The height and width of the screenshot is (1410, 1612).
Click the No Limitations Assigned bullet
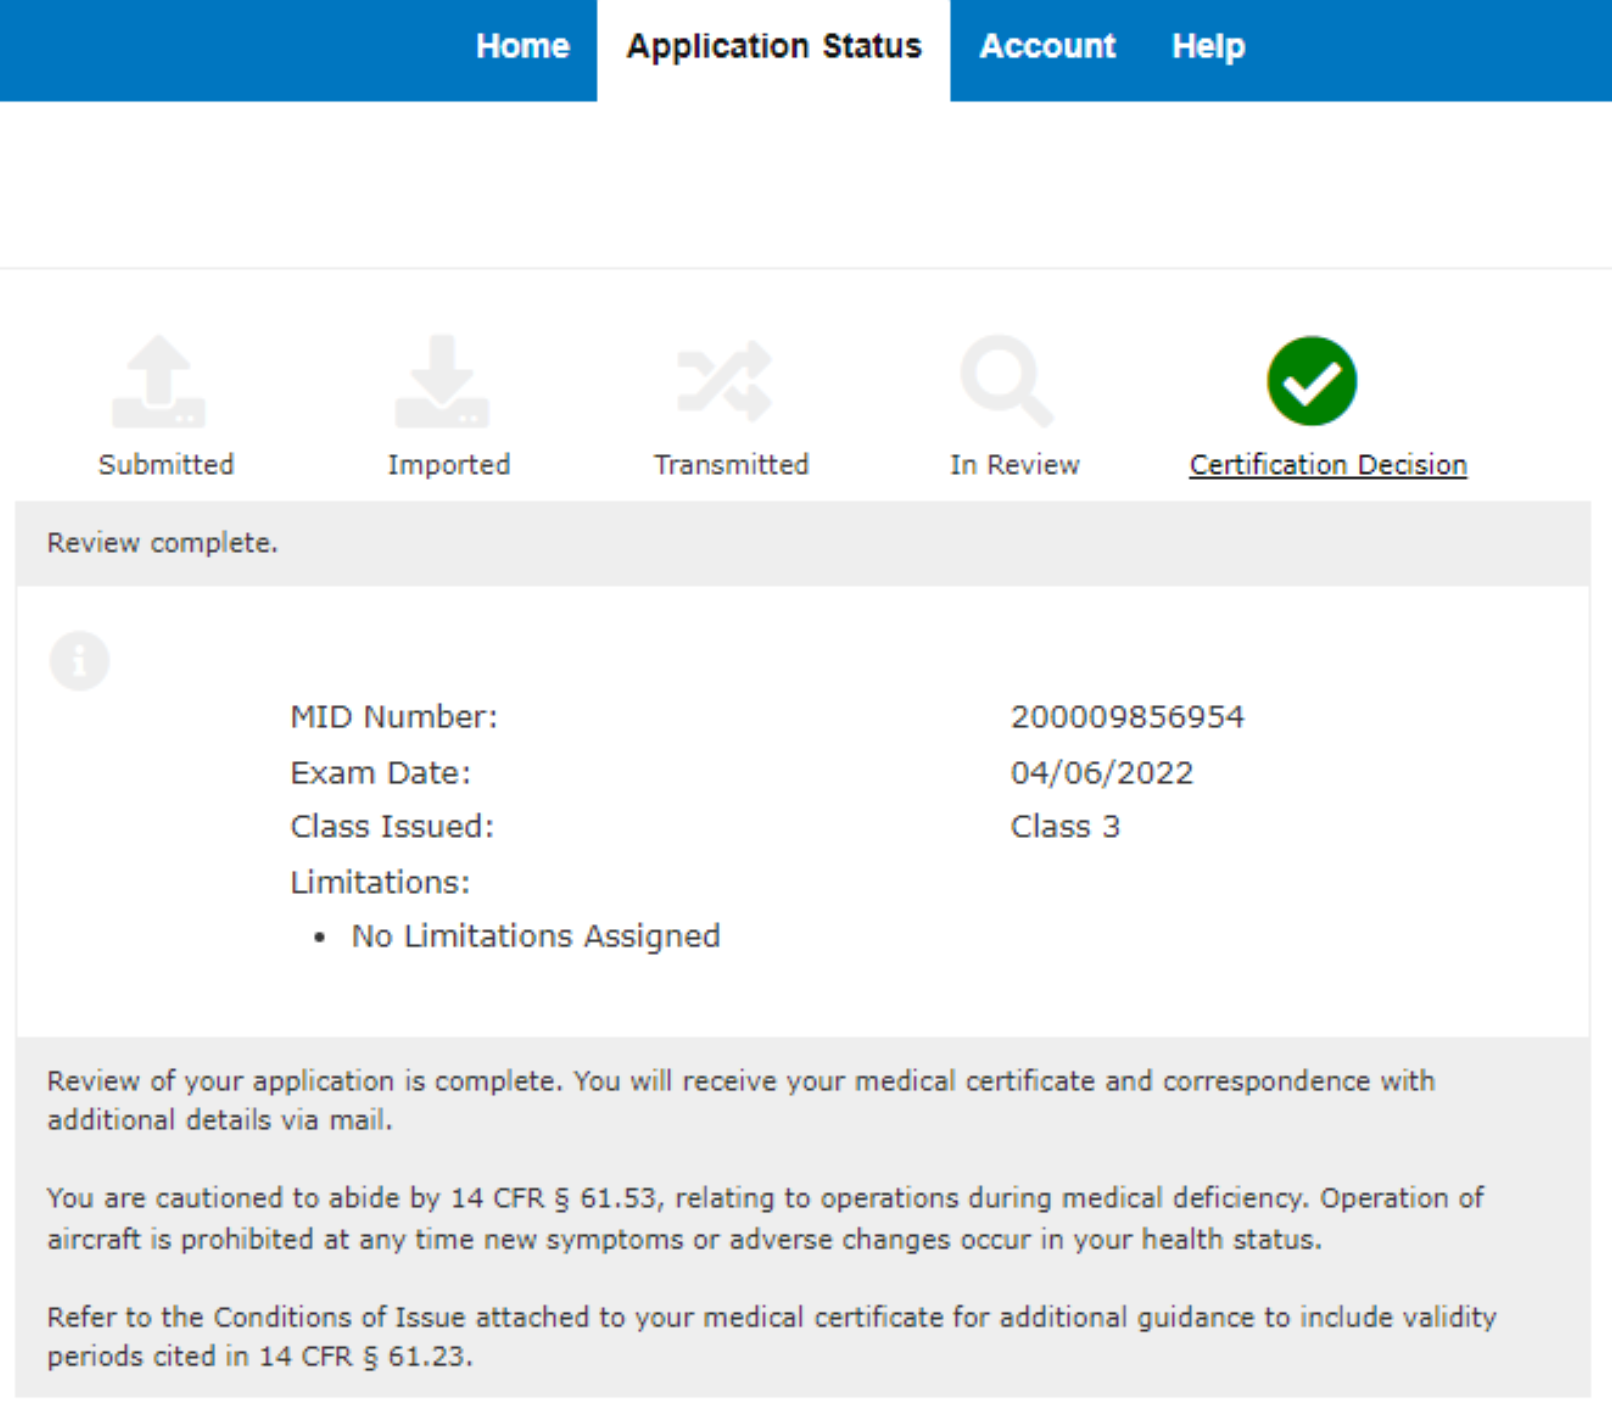pos(535,935)
